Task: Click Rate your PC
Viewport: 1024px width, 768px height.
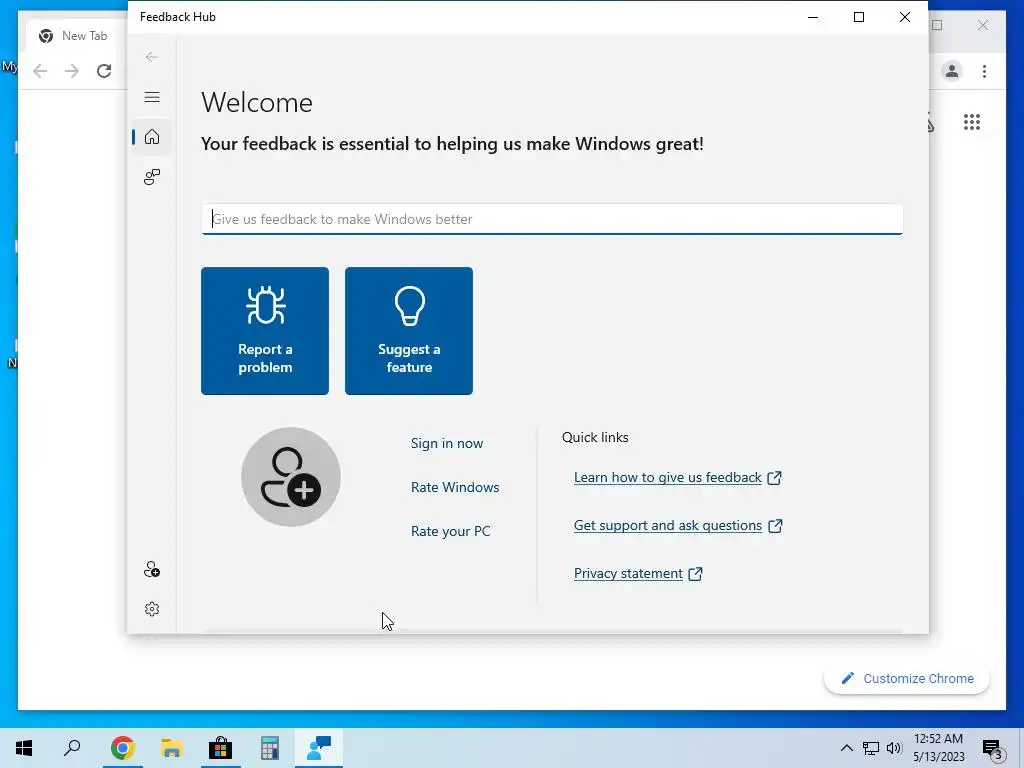Action: point(450,531)
